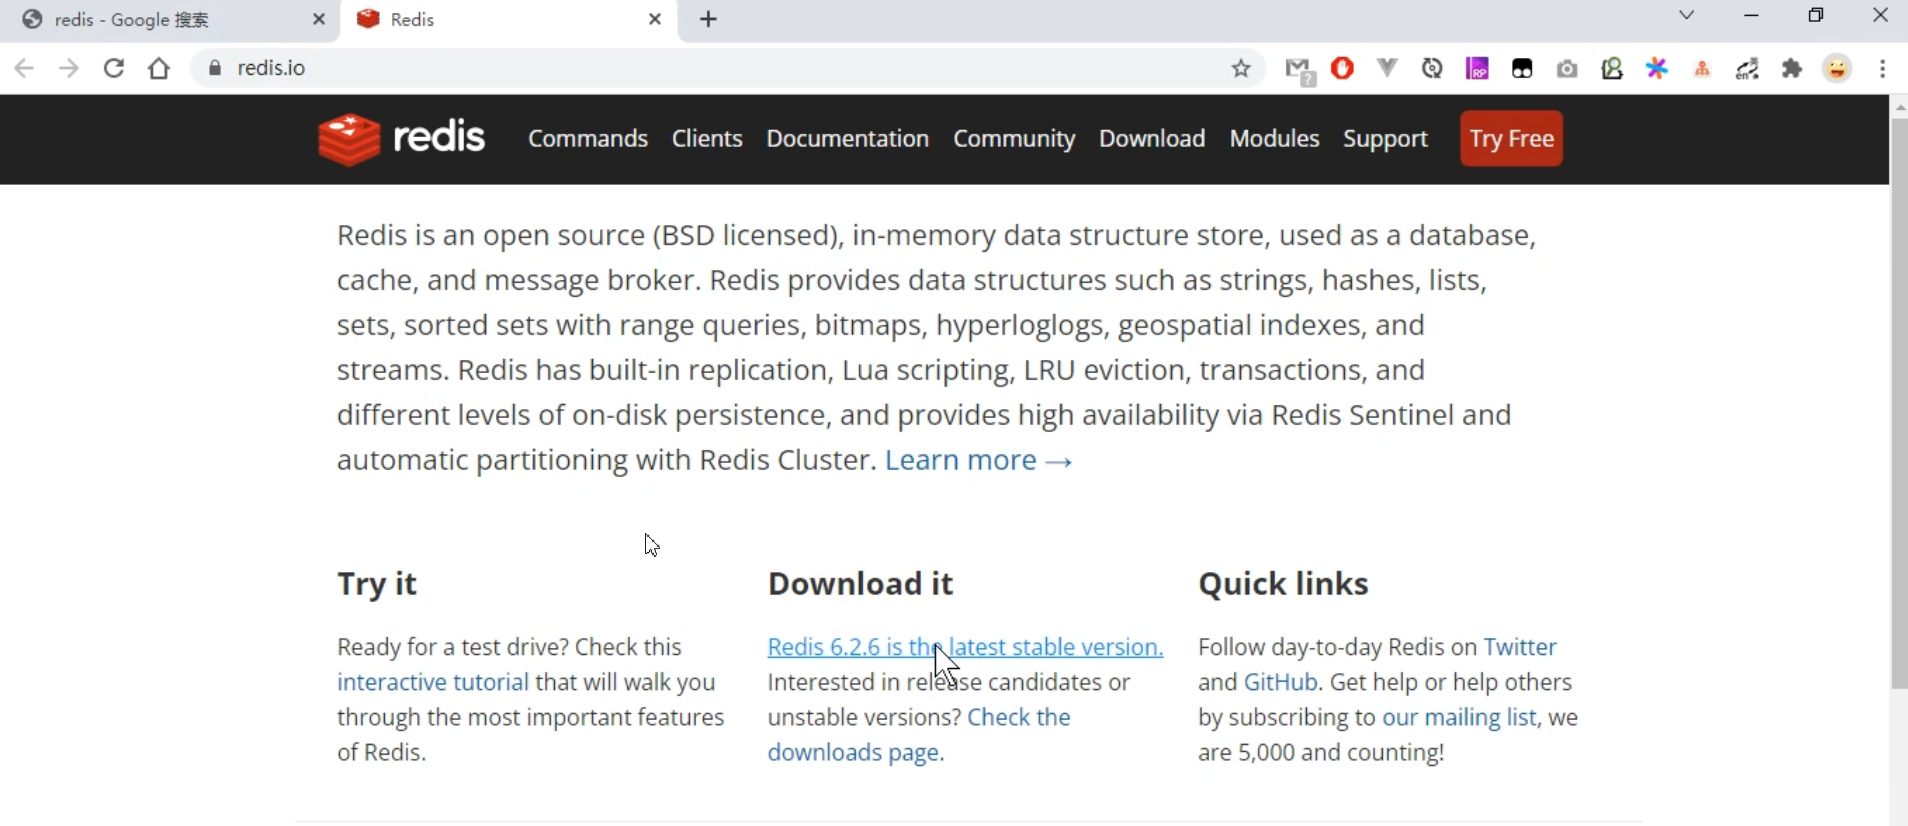The height and width of the screenshot is (826, 1908).
Task: Click the red Opera-style O extension icon
Action: 1343,68
